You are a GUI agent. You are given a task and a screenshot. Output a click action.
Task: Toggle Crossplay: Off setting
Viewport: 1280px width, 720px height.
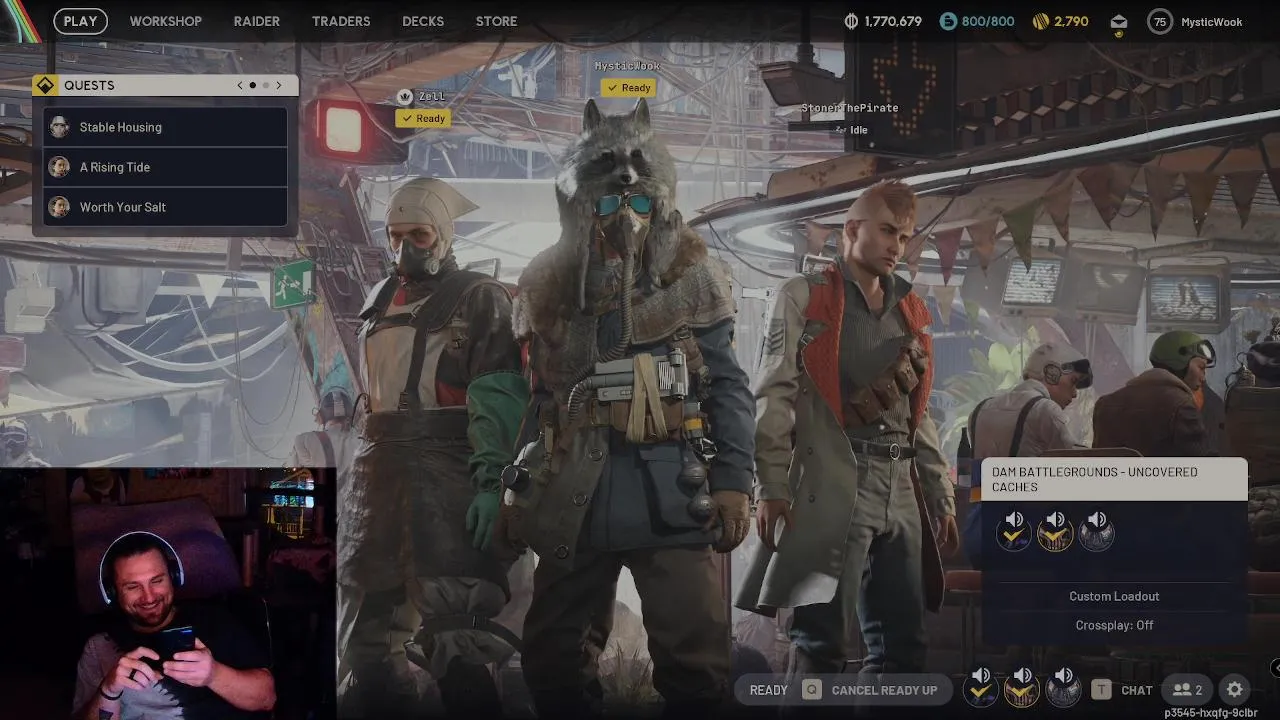tap(1114, 625)
